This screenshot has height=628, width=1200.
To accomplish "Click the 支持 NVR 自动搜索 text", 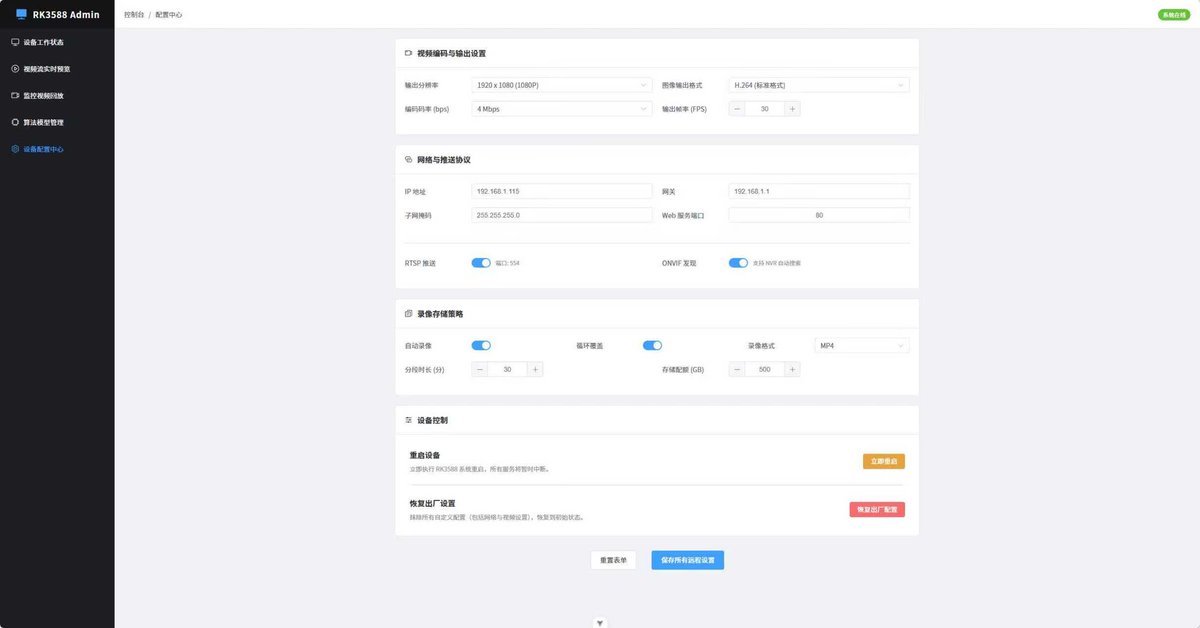I will (x=776, y=263).
